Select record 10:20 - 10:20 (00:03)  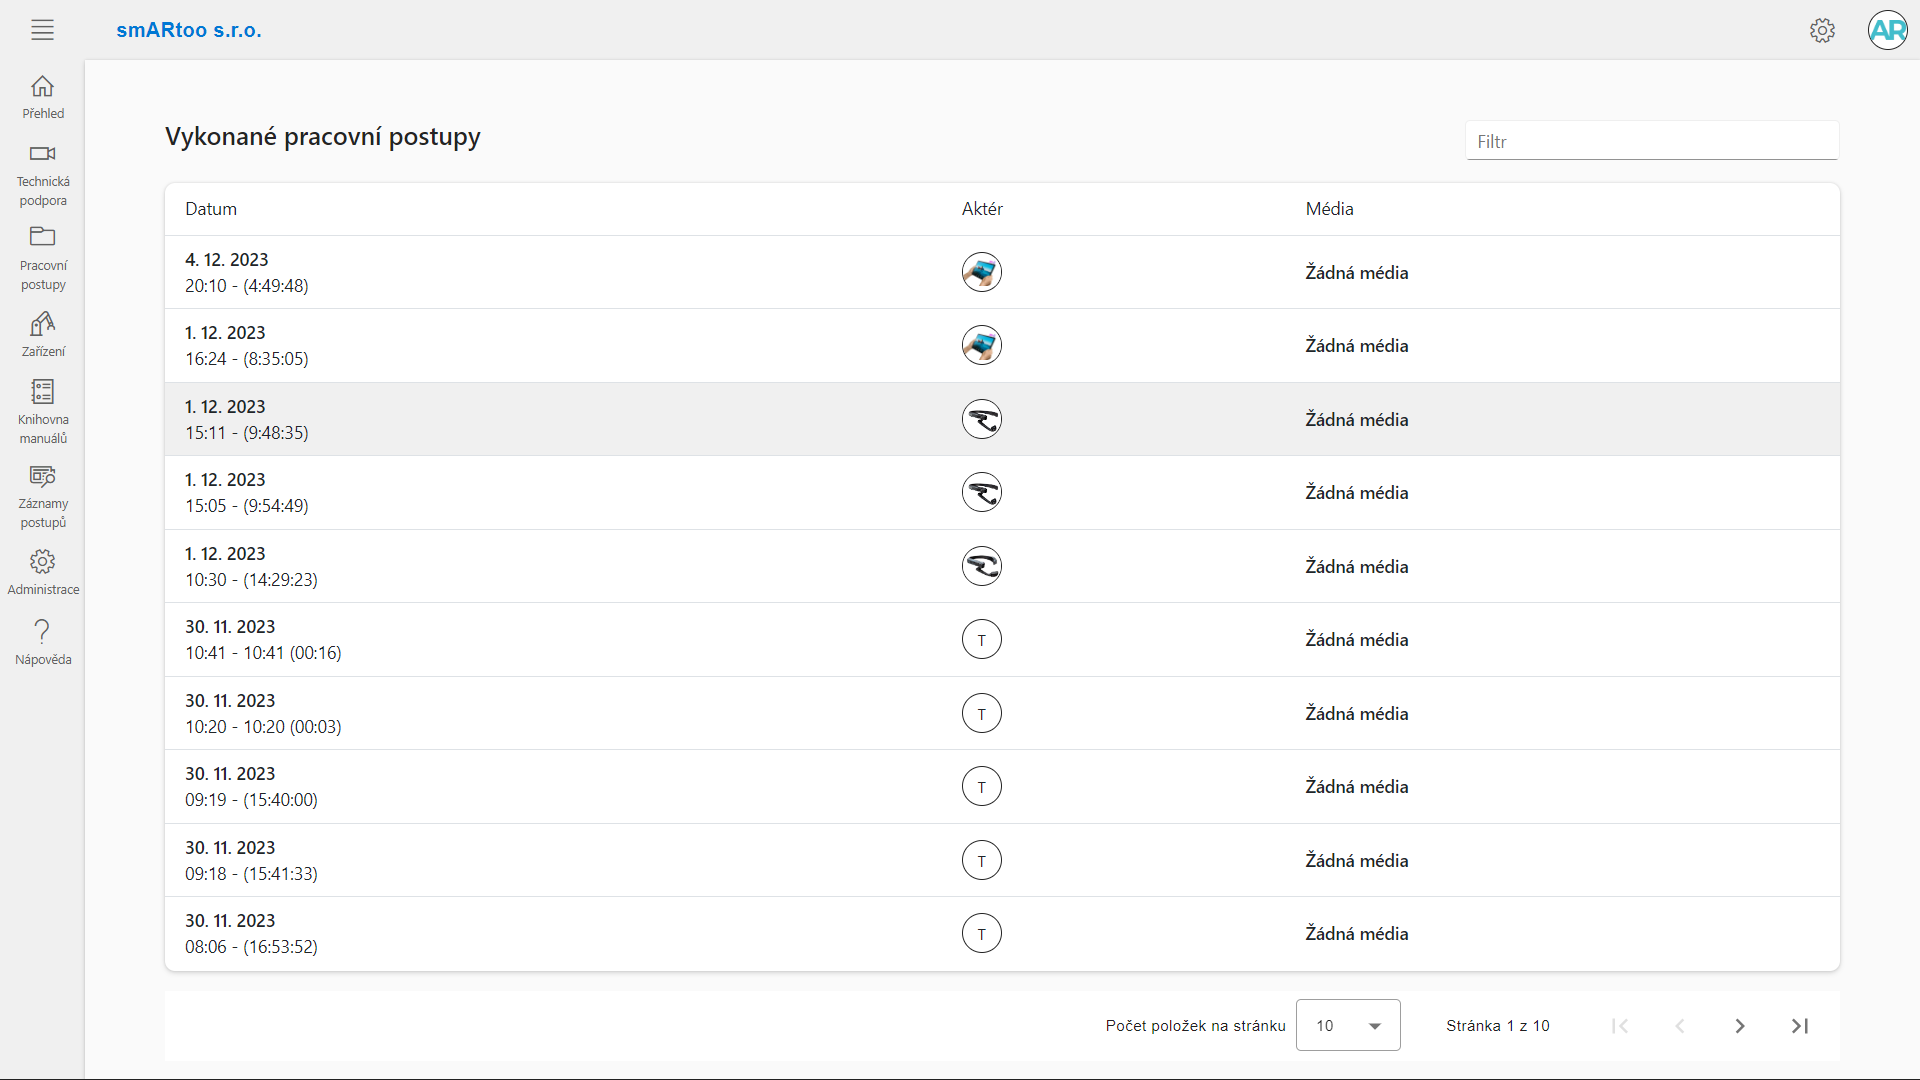[x=1002, y=713]
